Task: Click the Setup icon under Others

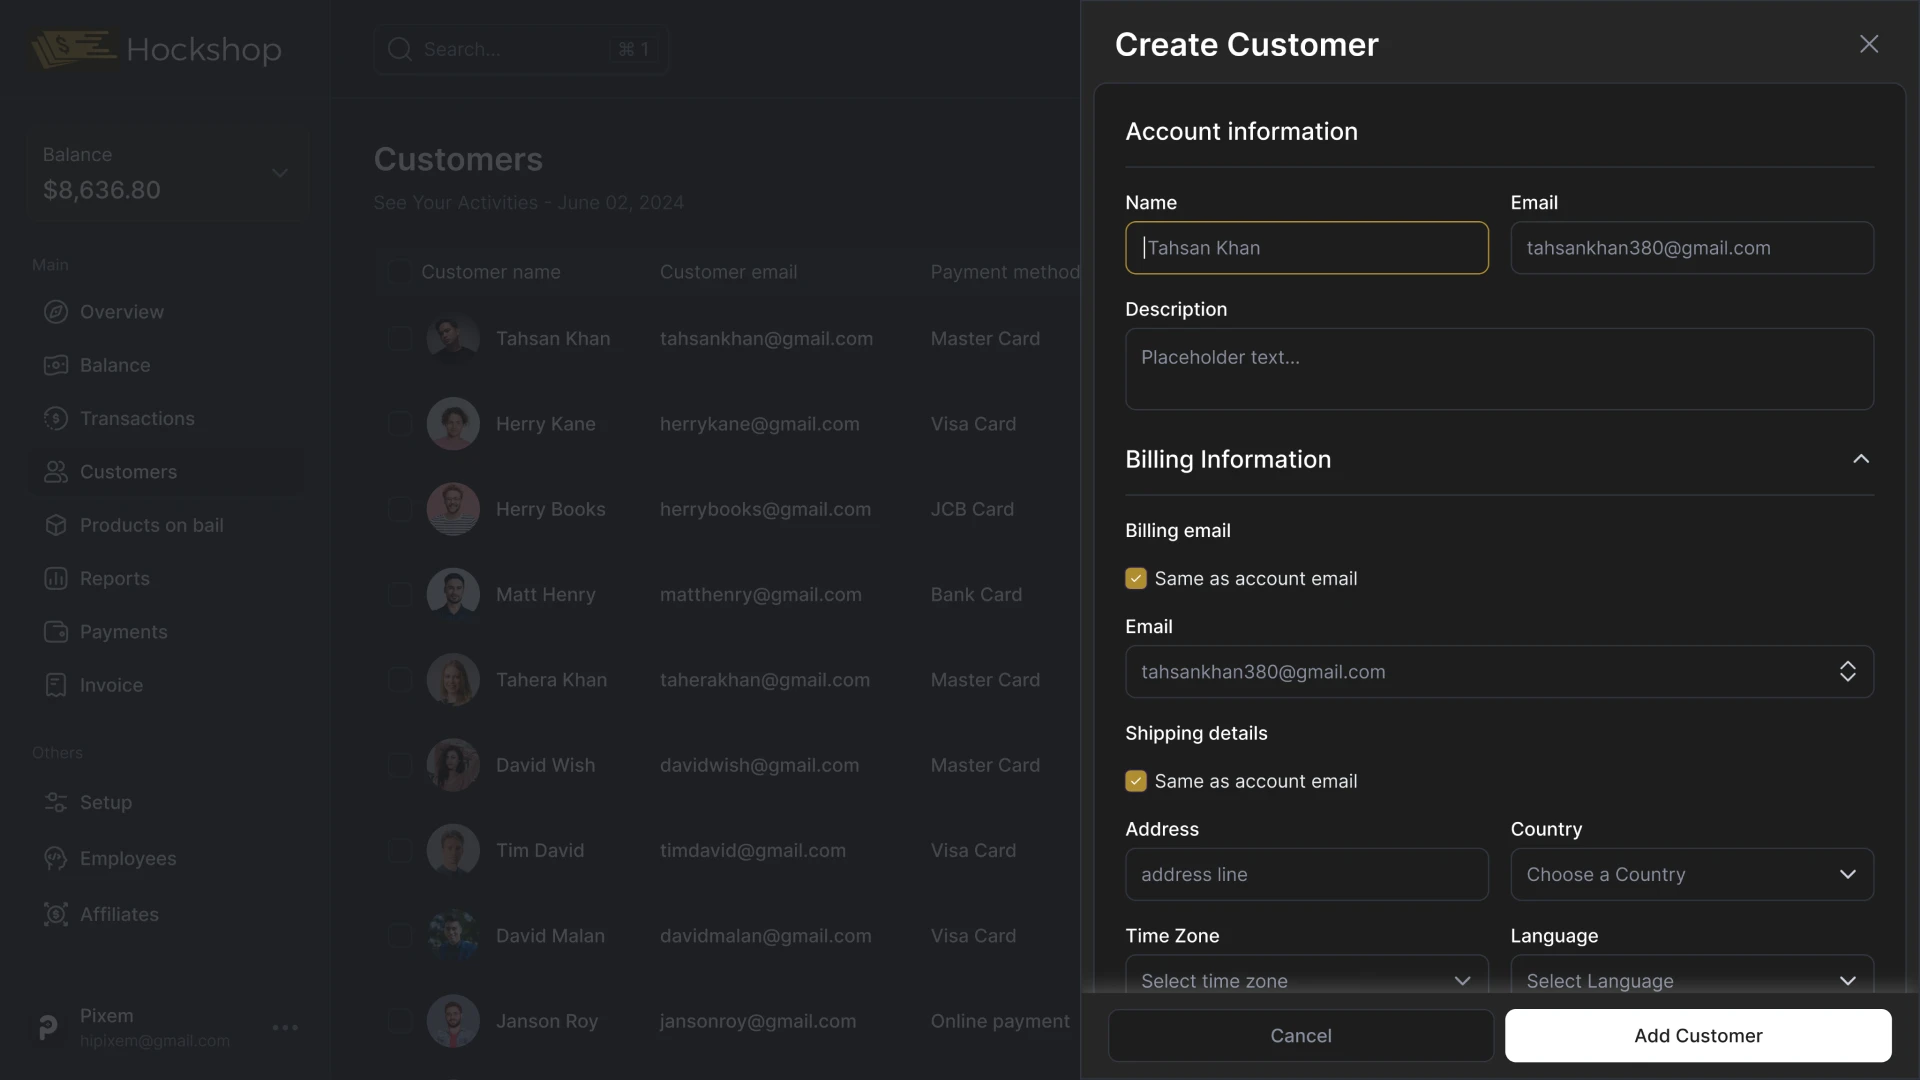Action: tap(56, 802)
